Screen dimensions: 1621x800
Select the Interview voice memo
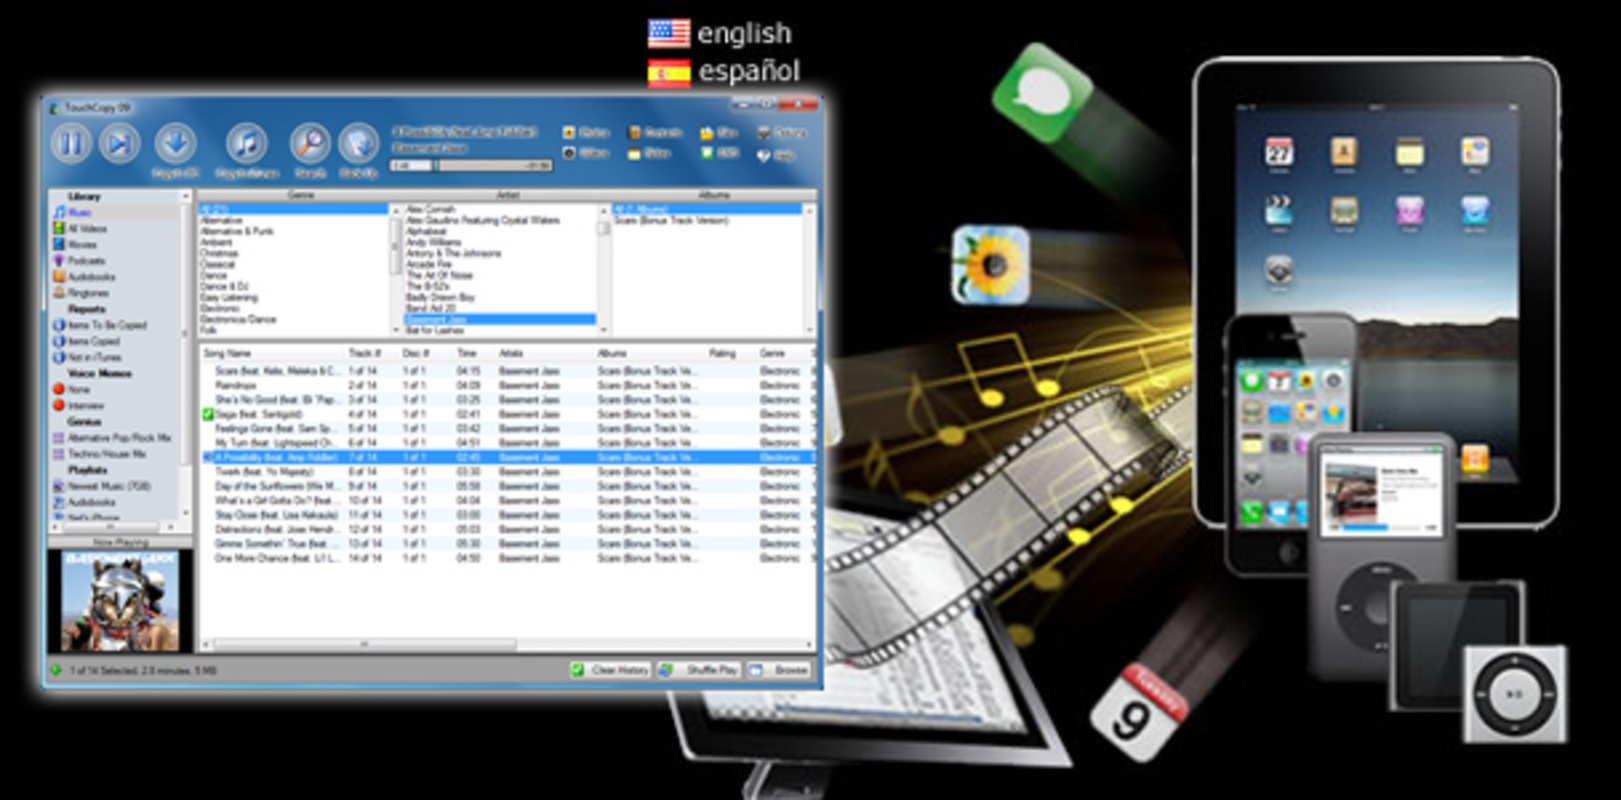[x=78, y=406]
